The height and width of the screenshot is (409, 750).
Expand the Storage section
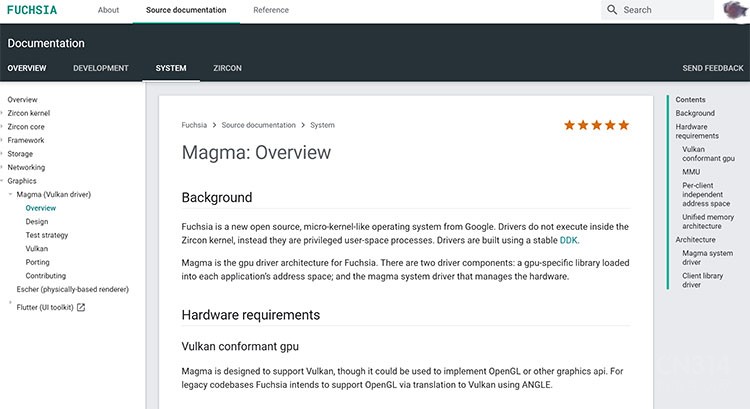point(2,154)
